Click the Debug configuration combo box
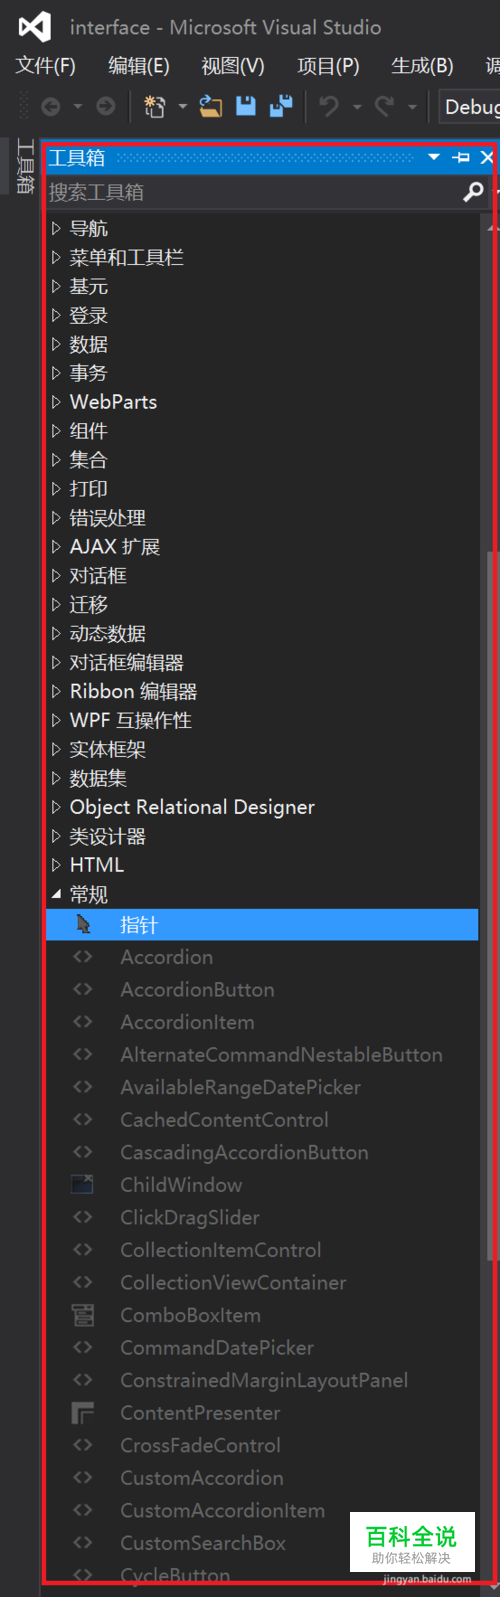This screenshot has height=1597, width=500. pos(469,106)
